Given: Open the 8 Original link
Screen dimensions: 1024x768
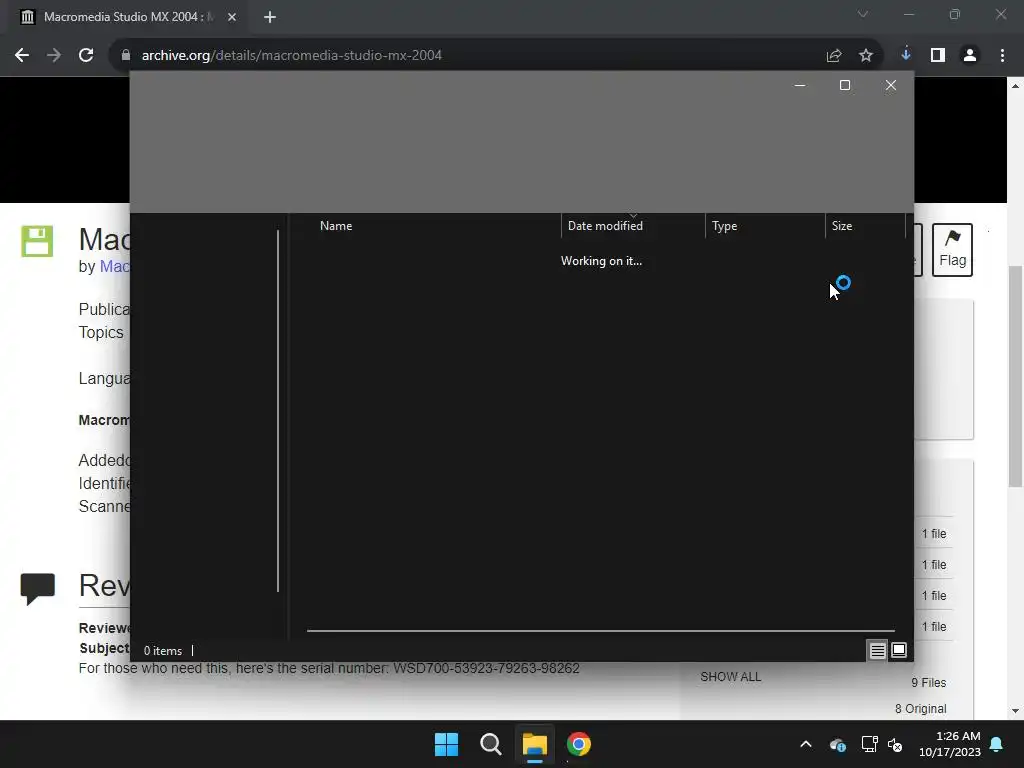Looking at the screenshot, I should pyautogui.click(x=921, y=709).
